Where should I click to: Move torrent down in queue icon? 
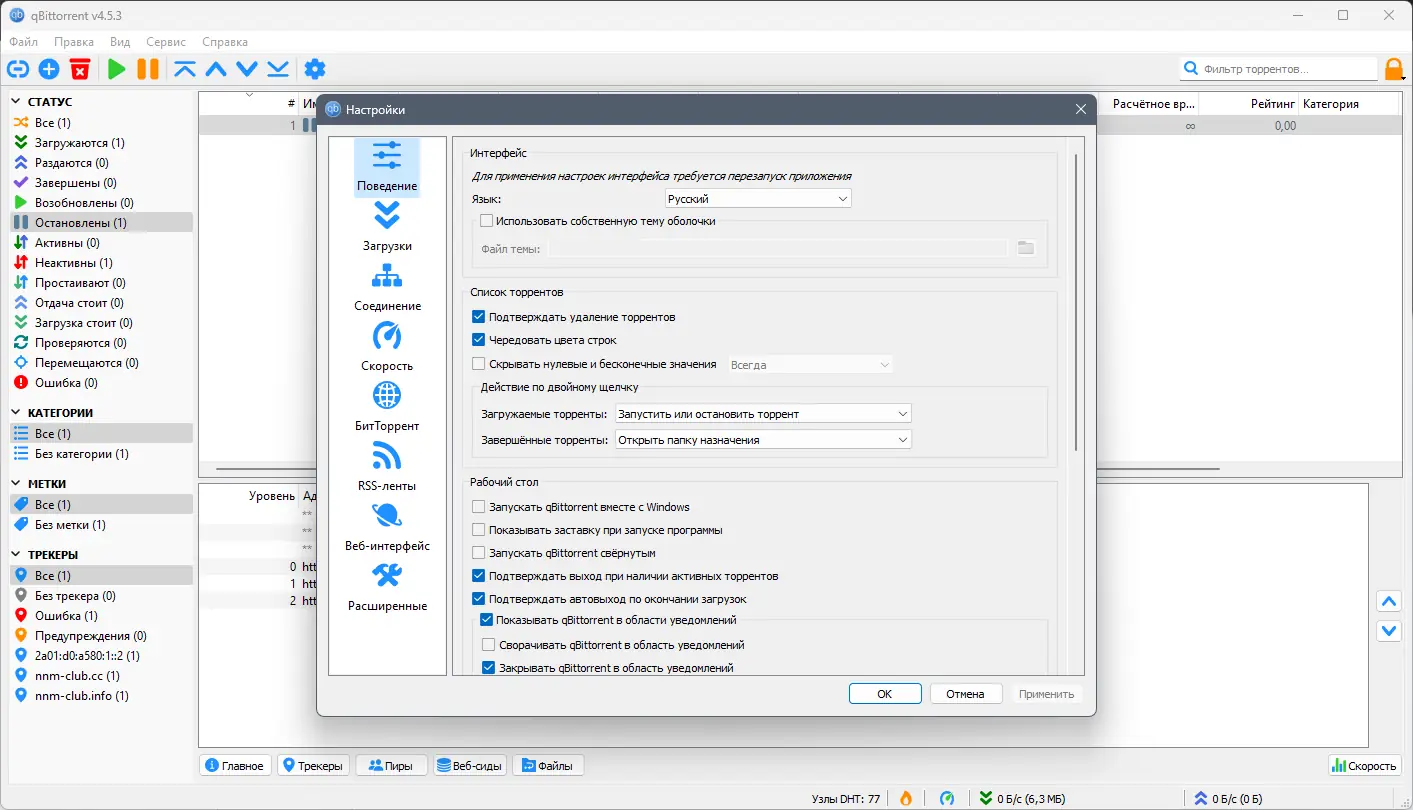pos(247,69)
